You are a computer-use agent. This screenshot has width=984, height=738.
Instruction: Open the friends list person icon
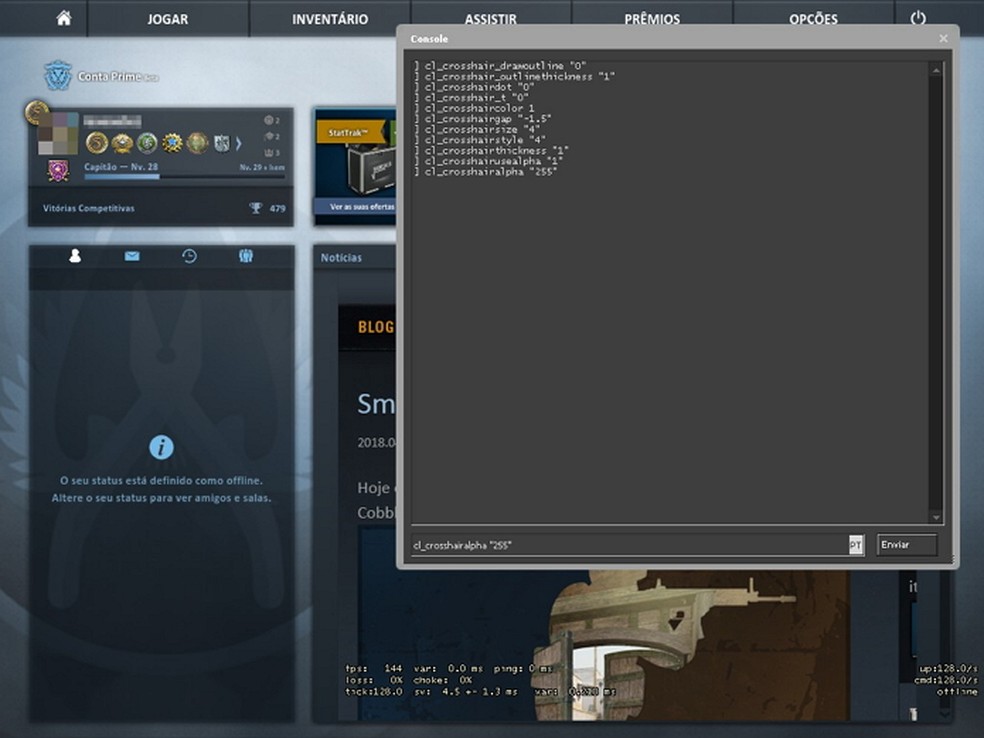[x=74, y=256]
